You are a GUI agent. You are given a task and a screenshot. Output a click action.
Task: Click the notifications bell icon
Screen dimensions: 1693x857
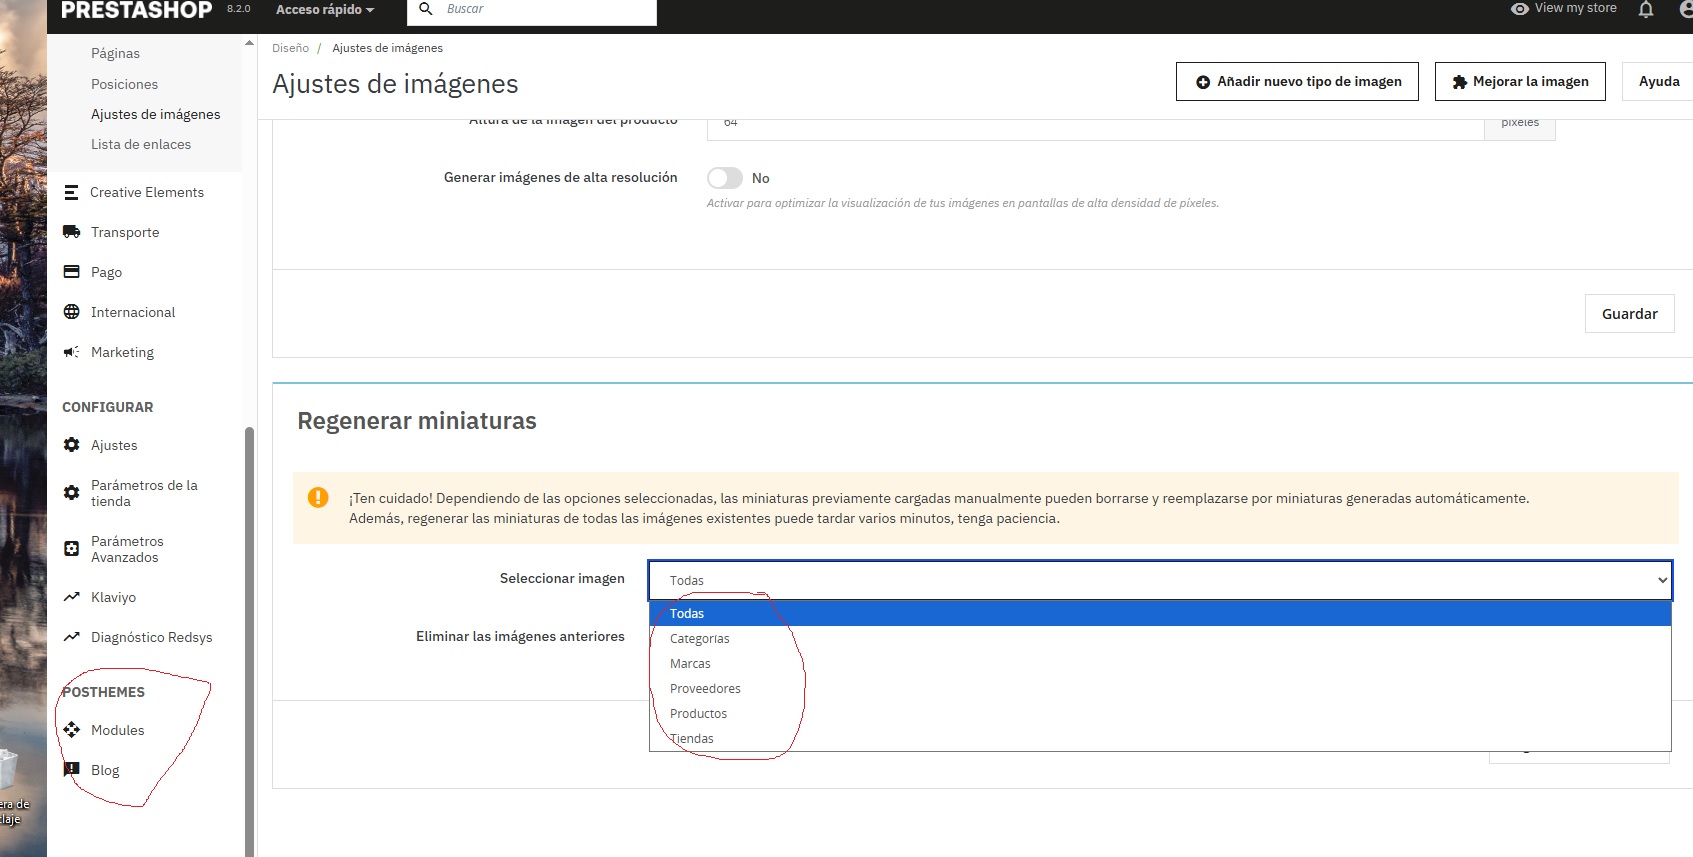(x=1646, y=10)
